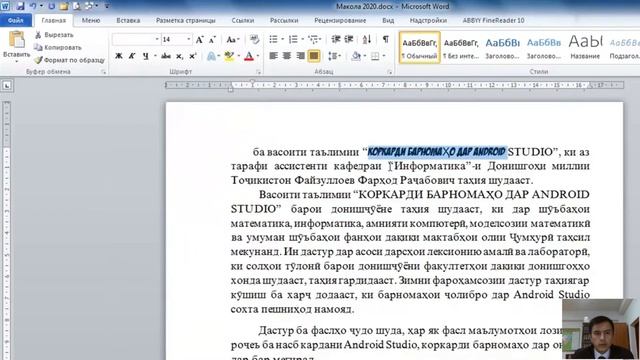Increase paragraph indent

click(349, 40)
